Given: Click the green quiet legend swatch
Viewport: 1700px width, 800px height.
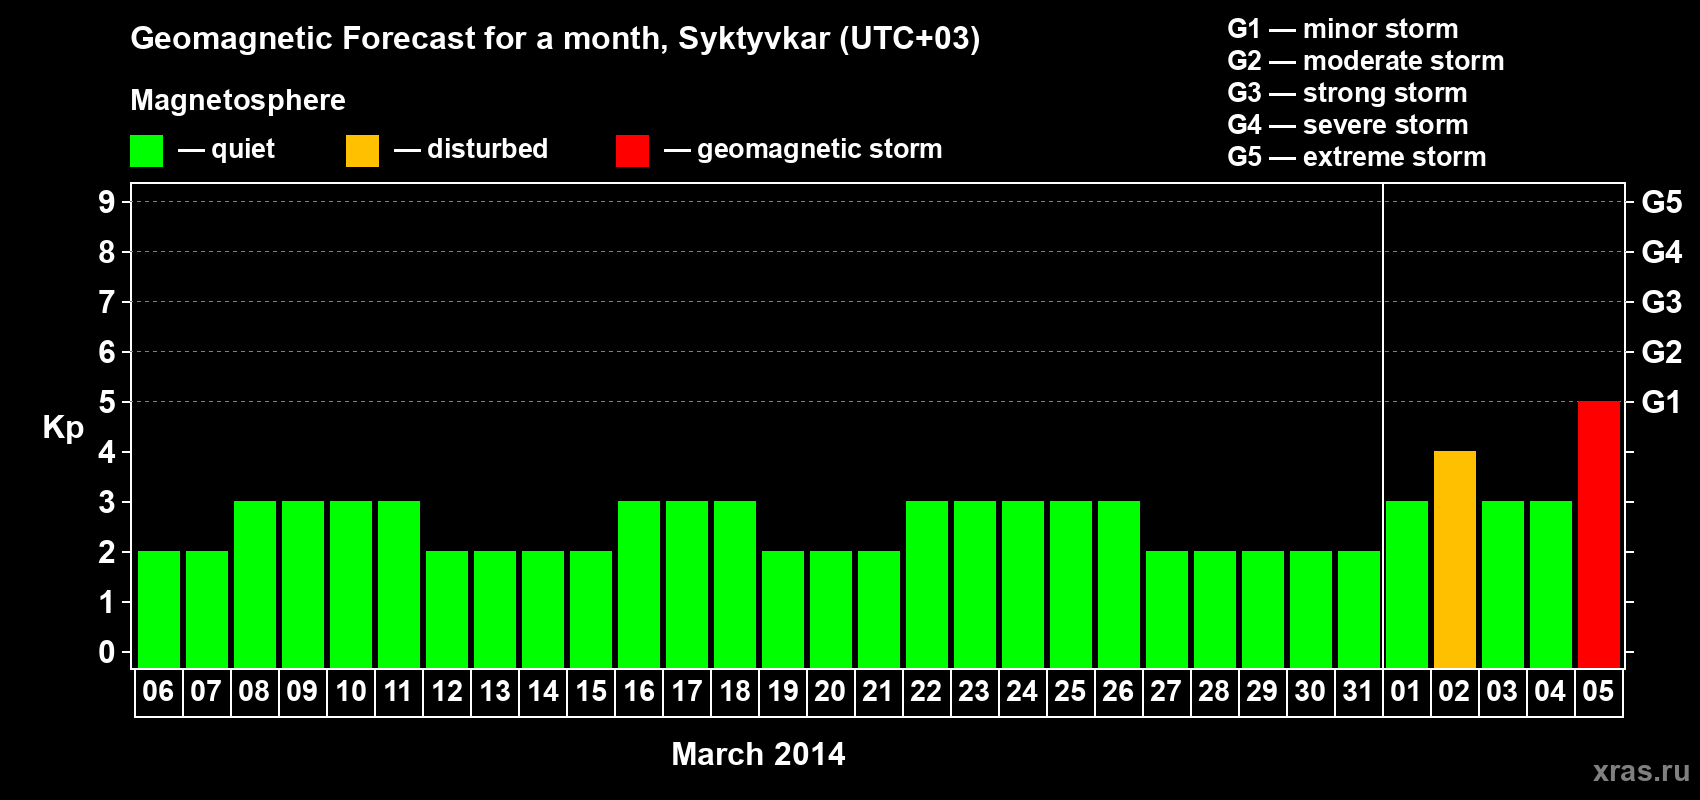Looking at the screenshot, I should tap(146, 151).
